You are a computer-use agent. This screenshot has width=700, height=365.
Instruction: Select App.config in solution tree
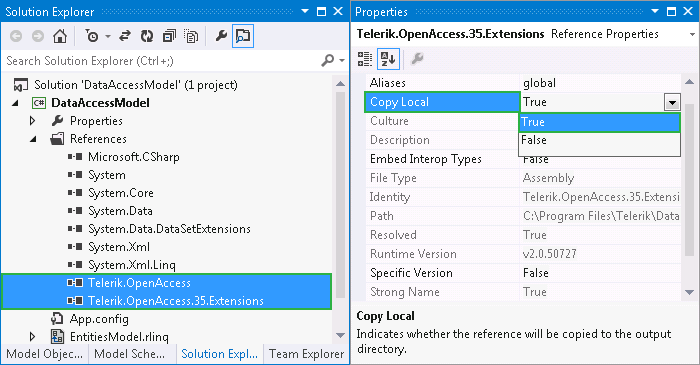click(x=99, y=319)
